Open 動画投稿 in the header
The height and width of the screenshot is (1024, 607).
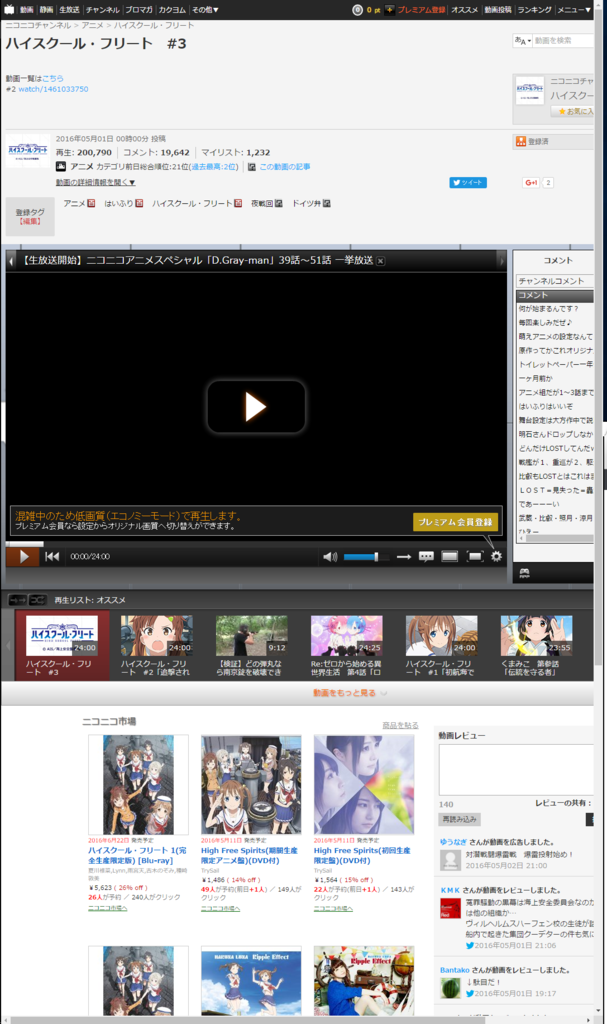[498, 10]
